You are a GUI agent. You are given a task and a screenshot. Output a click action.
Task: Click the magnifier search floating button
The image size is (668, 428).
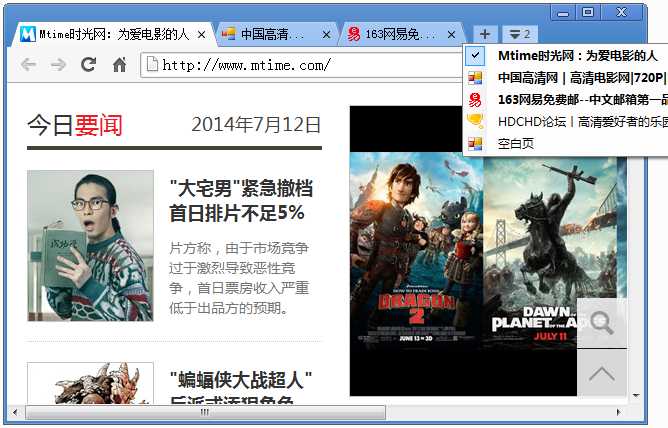[602, 322]
